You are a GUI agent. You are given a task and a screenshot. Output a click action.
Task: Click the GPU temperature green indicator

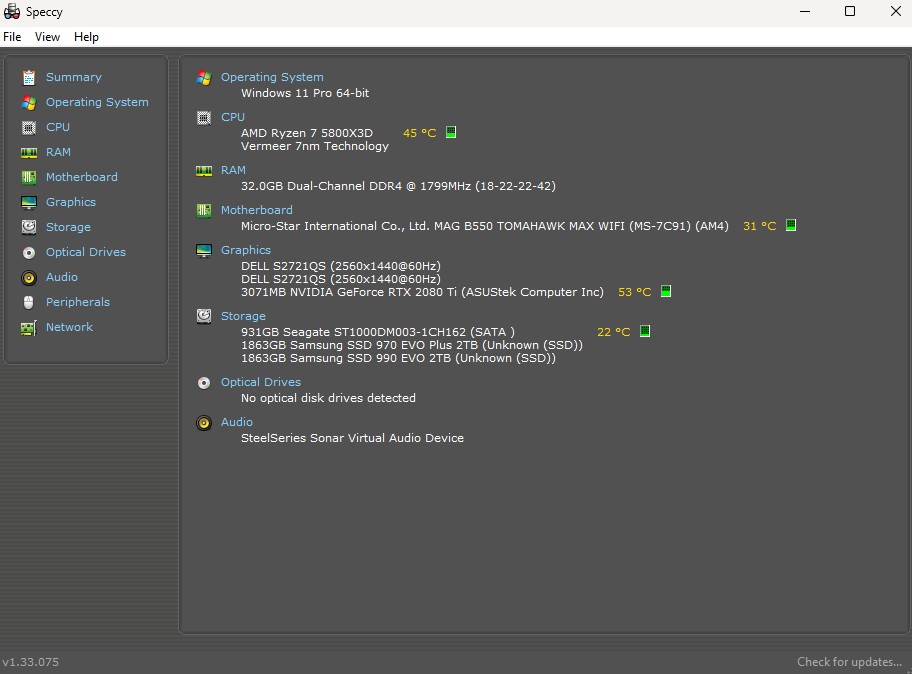click(x=666, y=291)
